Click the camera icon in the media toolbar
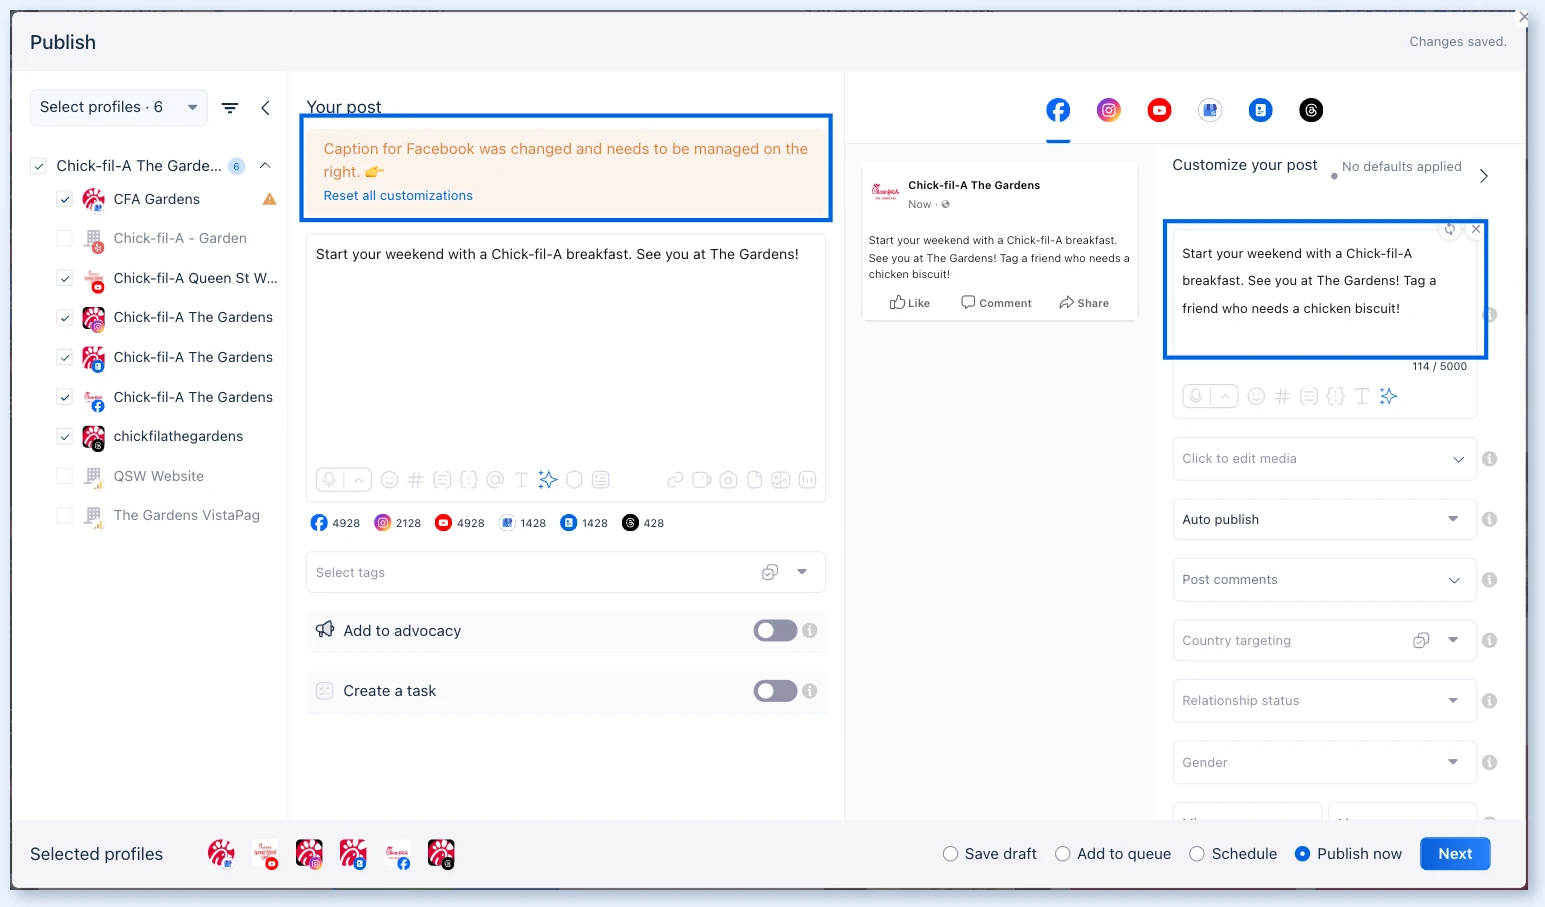The image size is (1545, 907). 728,480
